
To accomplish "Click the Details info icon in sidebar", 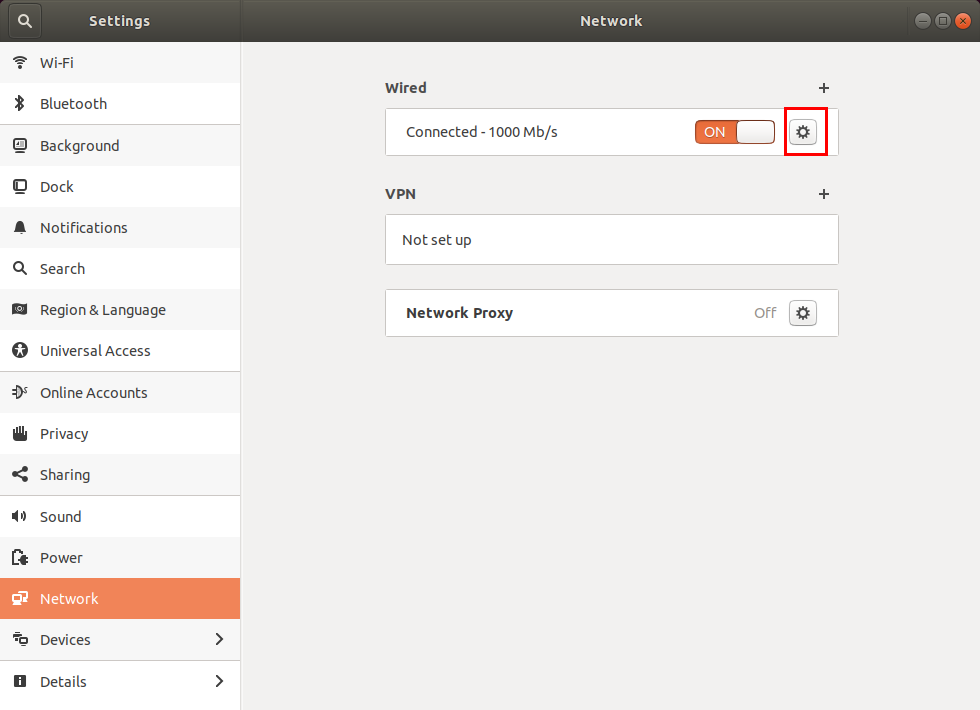I will point(20,681).
